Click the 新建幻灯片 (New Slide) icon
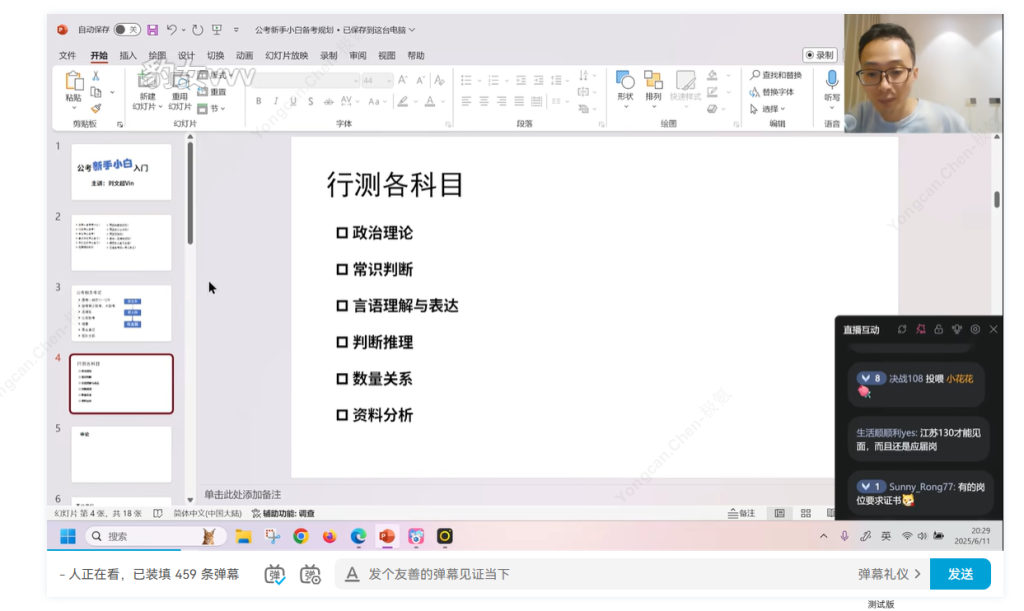This screenshot has width=1024, height=611. tap(146, 81)
